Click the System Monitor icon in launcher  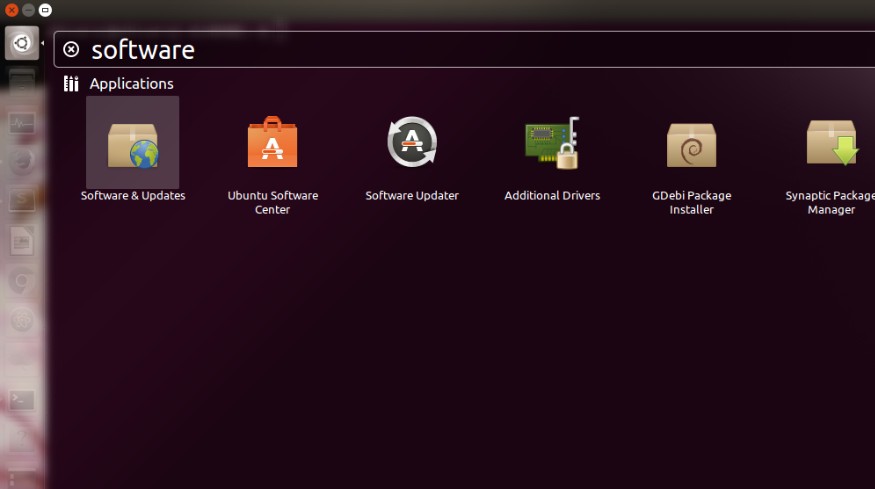point(22,123)
